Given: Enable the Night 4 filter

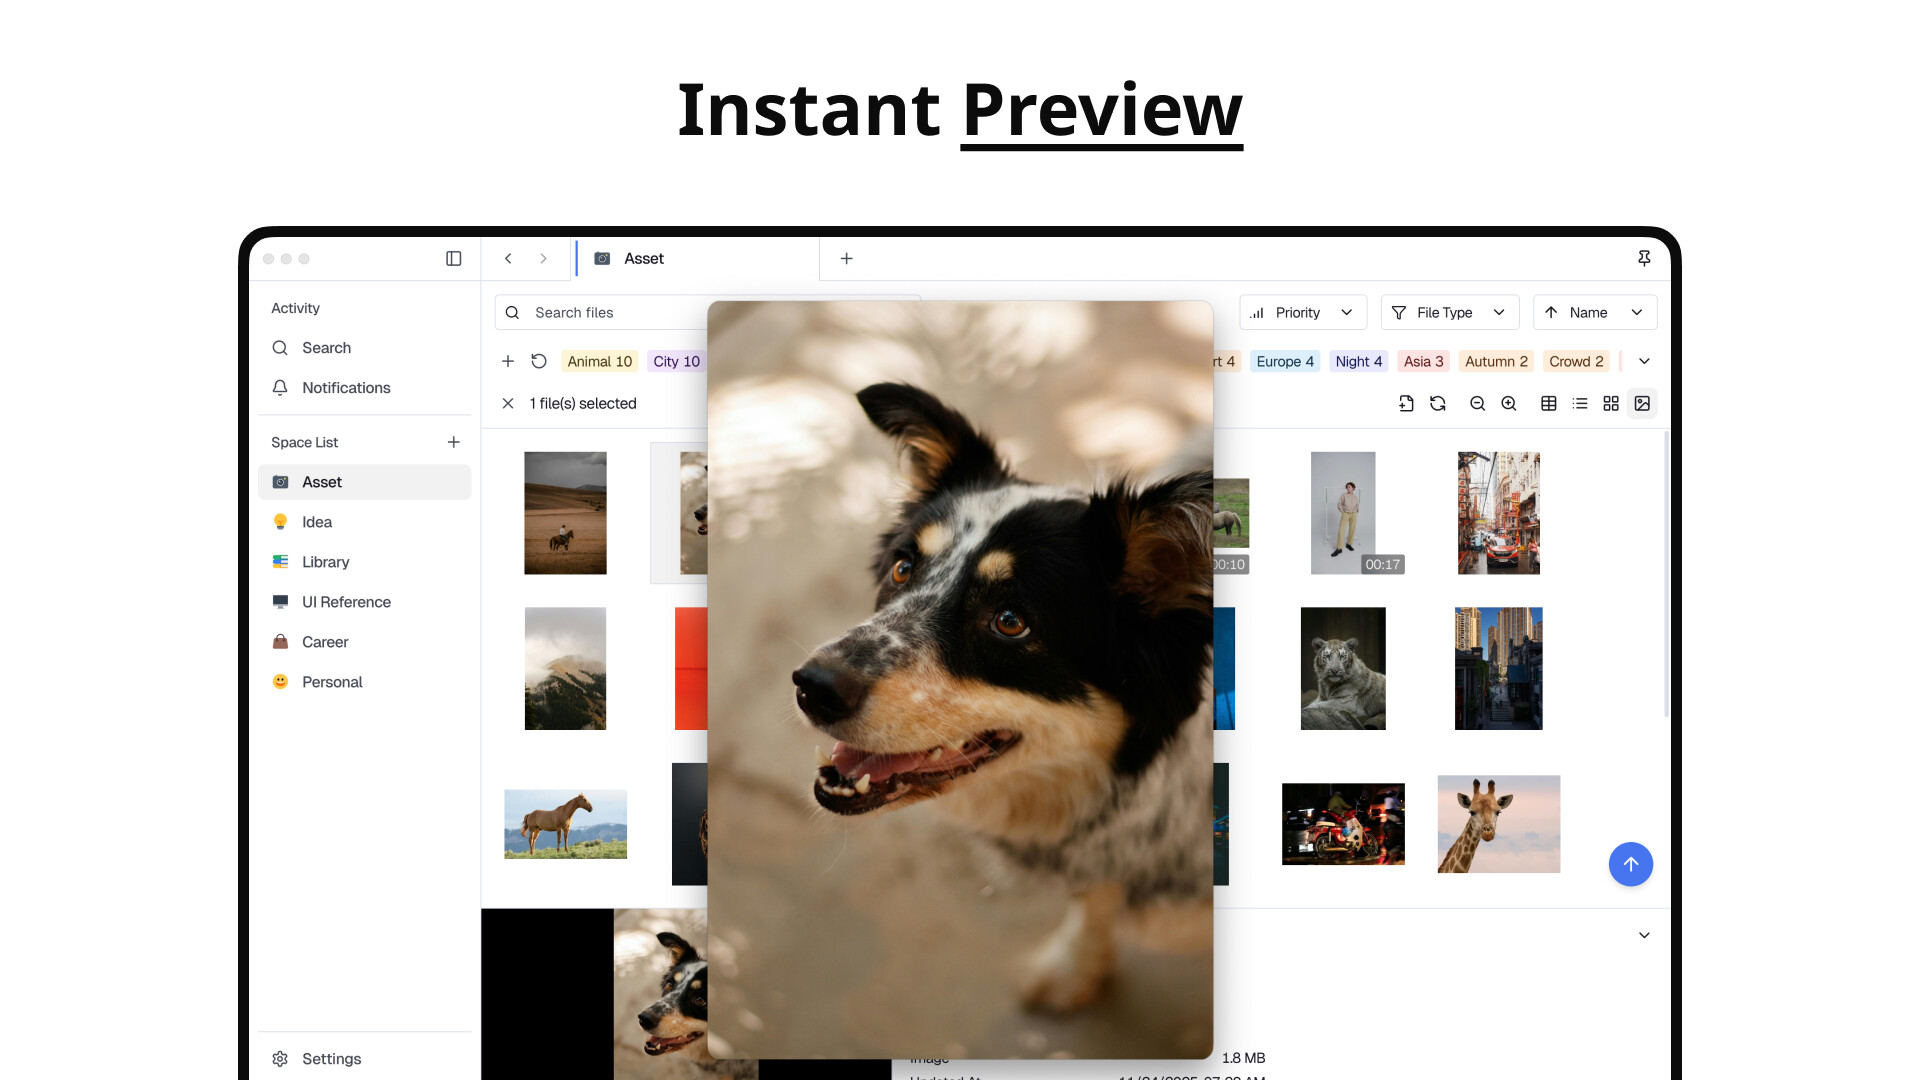Looking at the screenshot, I should click(1358, 361).
